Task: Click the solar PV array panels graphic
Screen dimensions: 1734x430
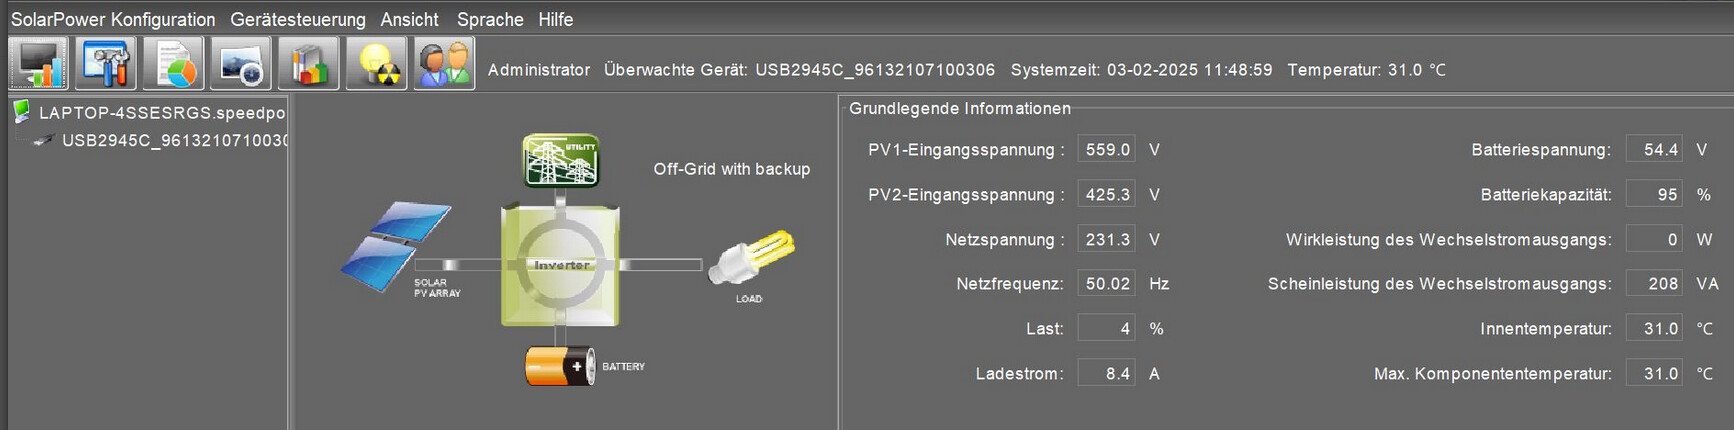Action: (396, 246)
